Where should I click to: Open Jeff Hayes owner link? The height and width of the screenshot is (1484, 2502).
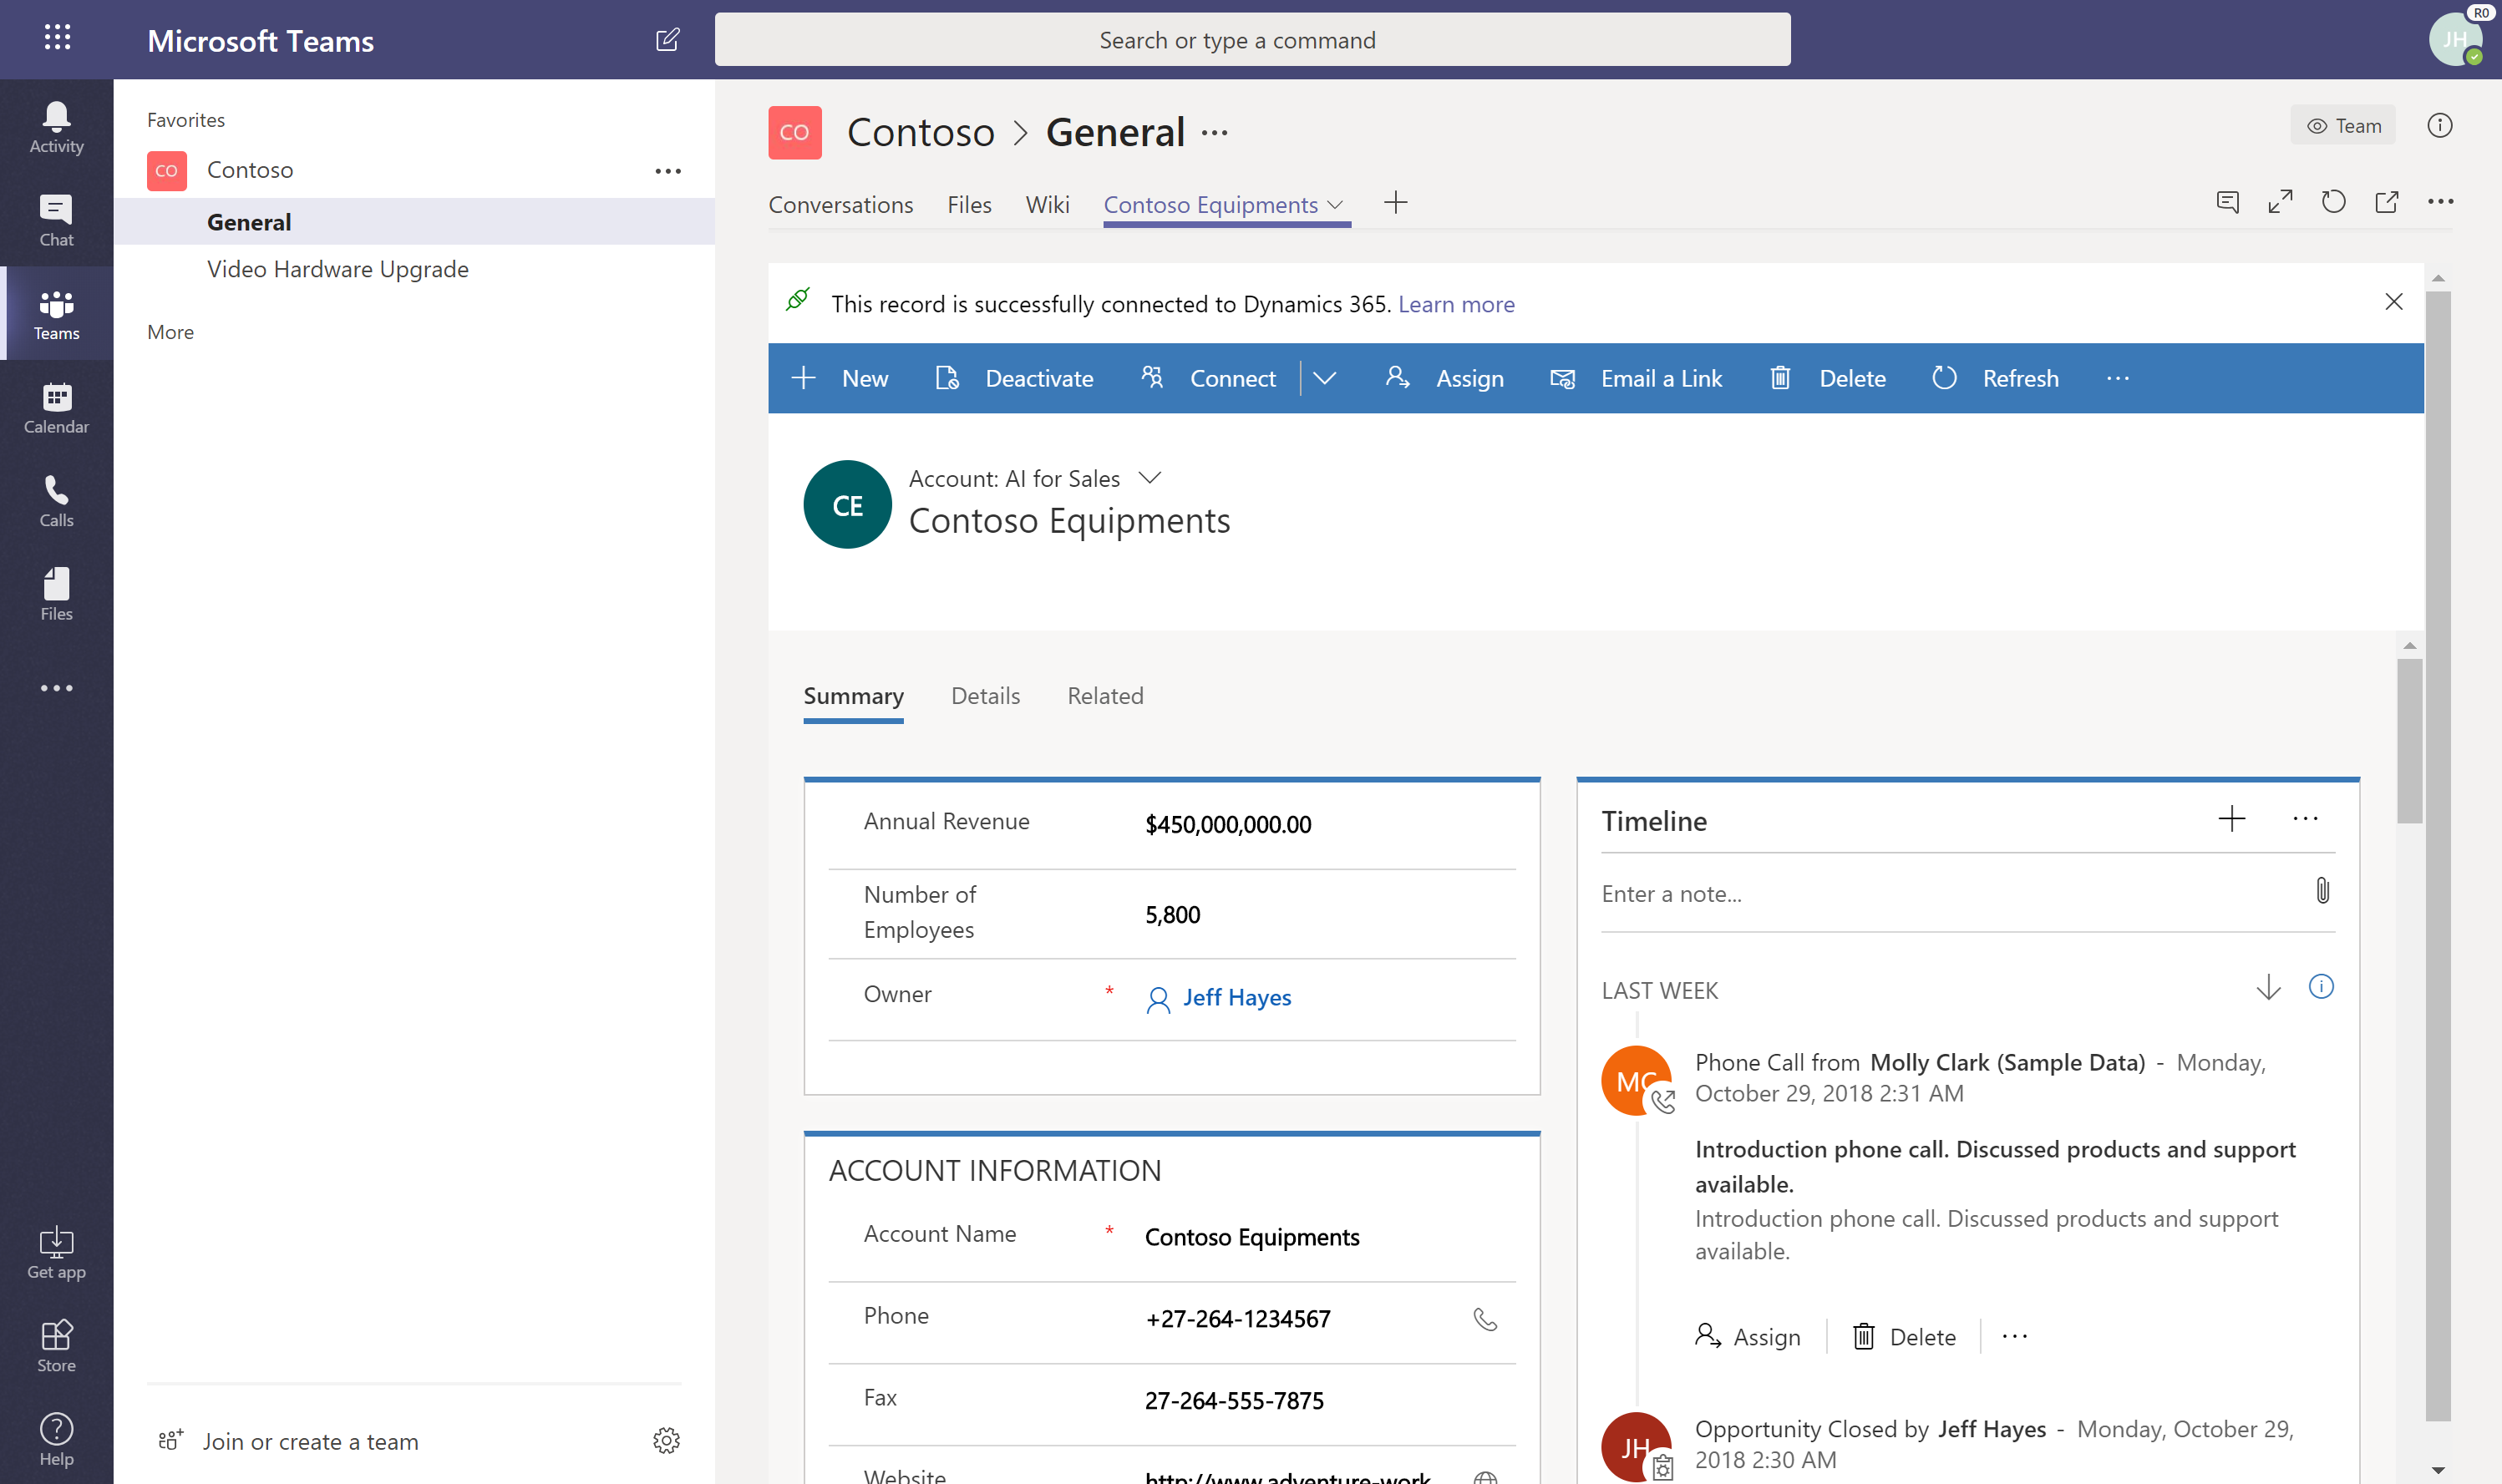click(x=1236, y=997)
